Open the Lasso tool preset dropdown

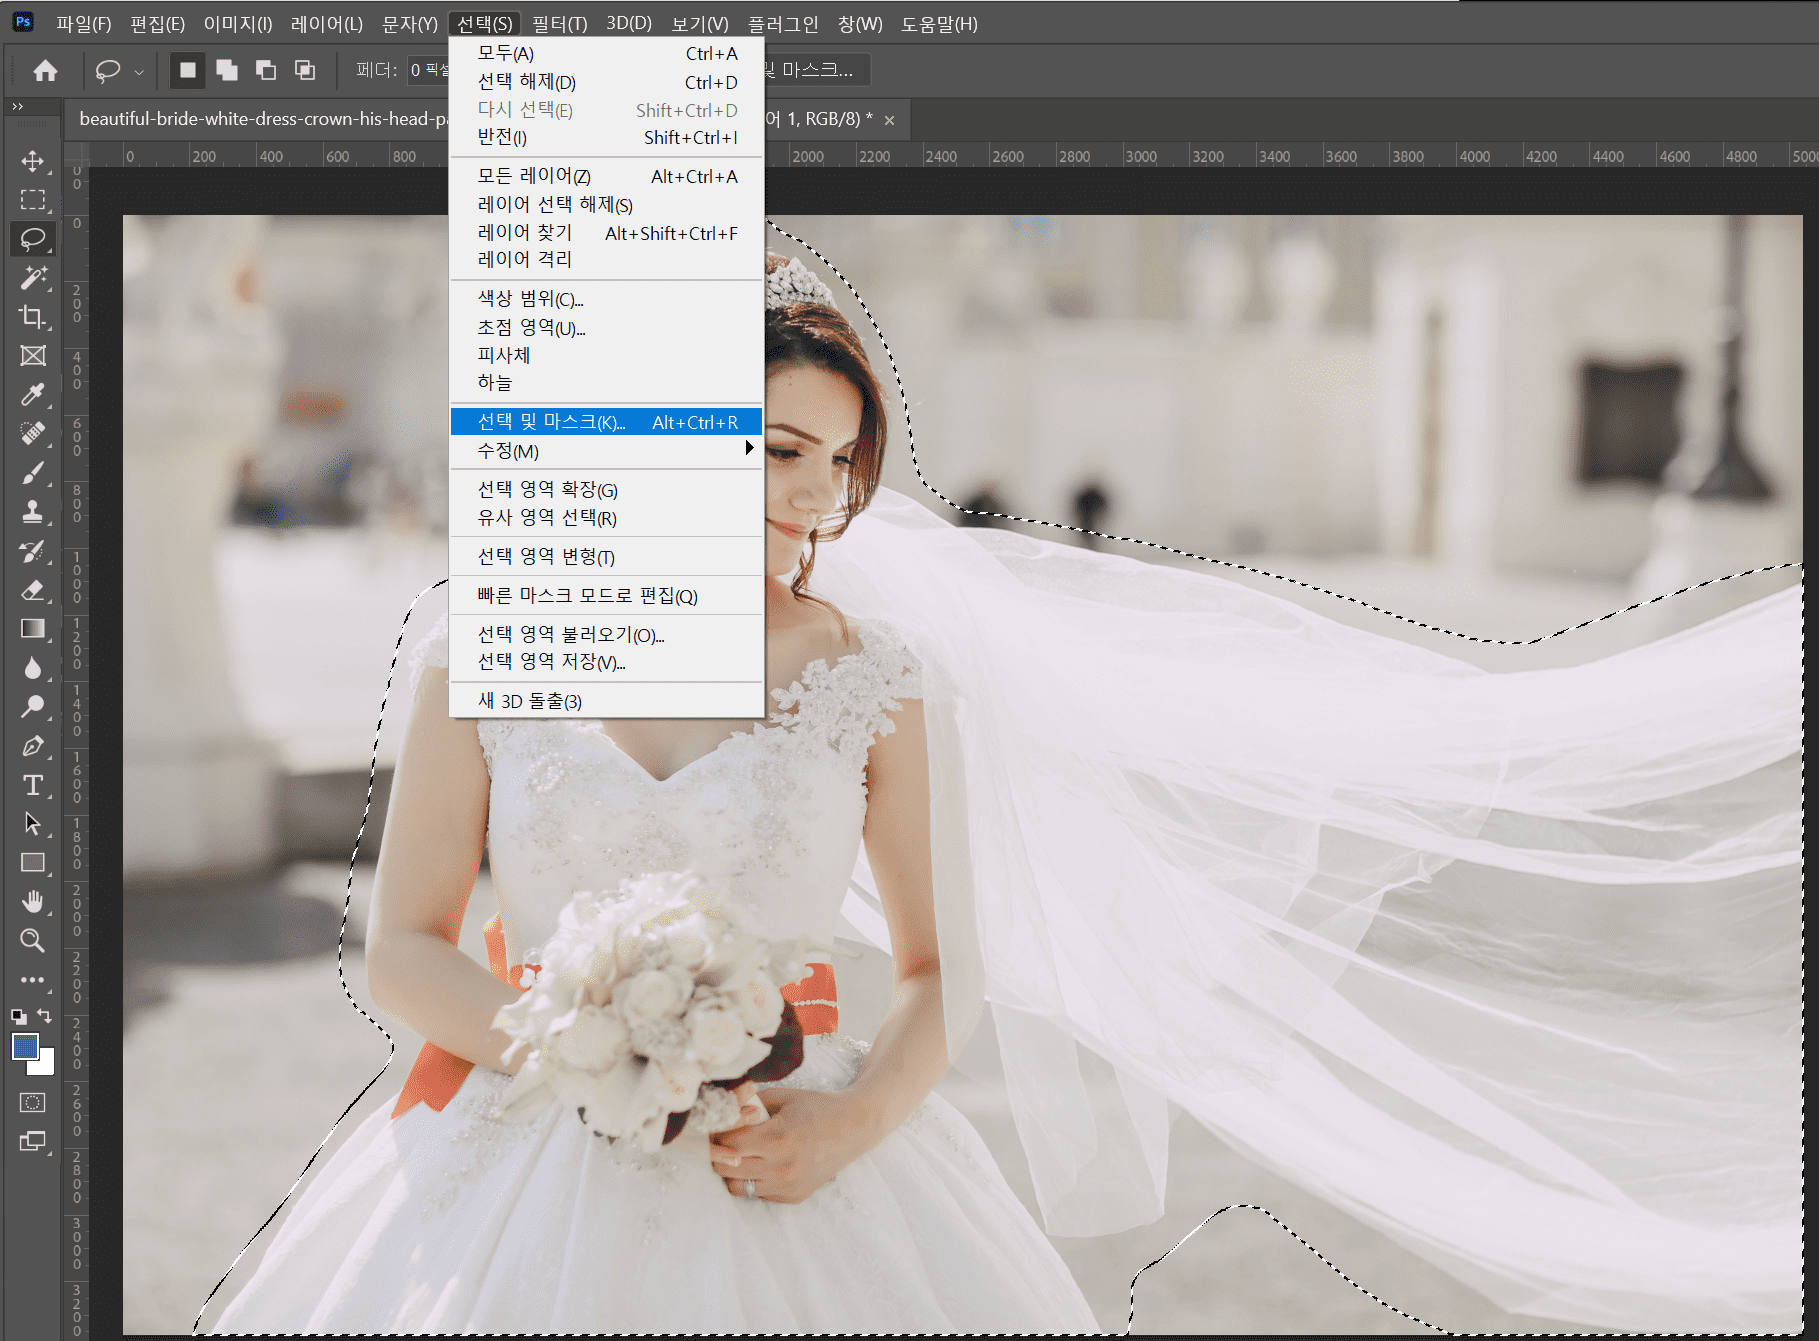pos(139,71)
